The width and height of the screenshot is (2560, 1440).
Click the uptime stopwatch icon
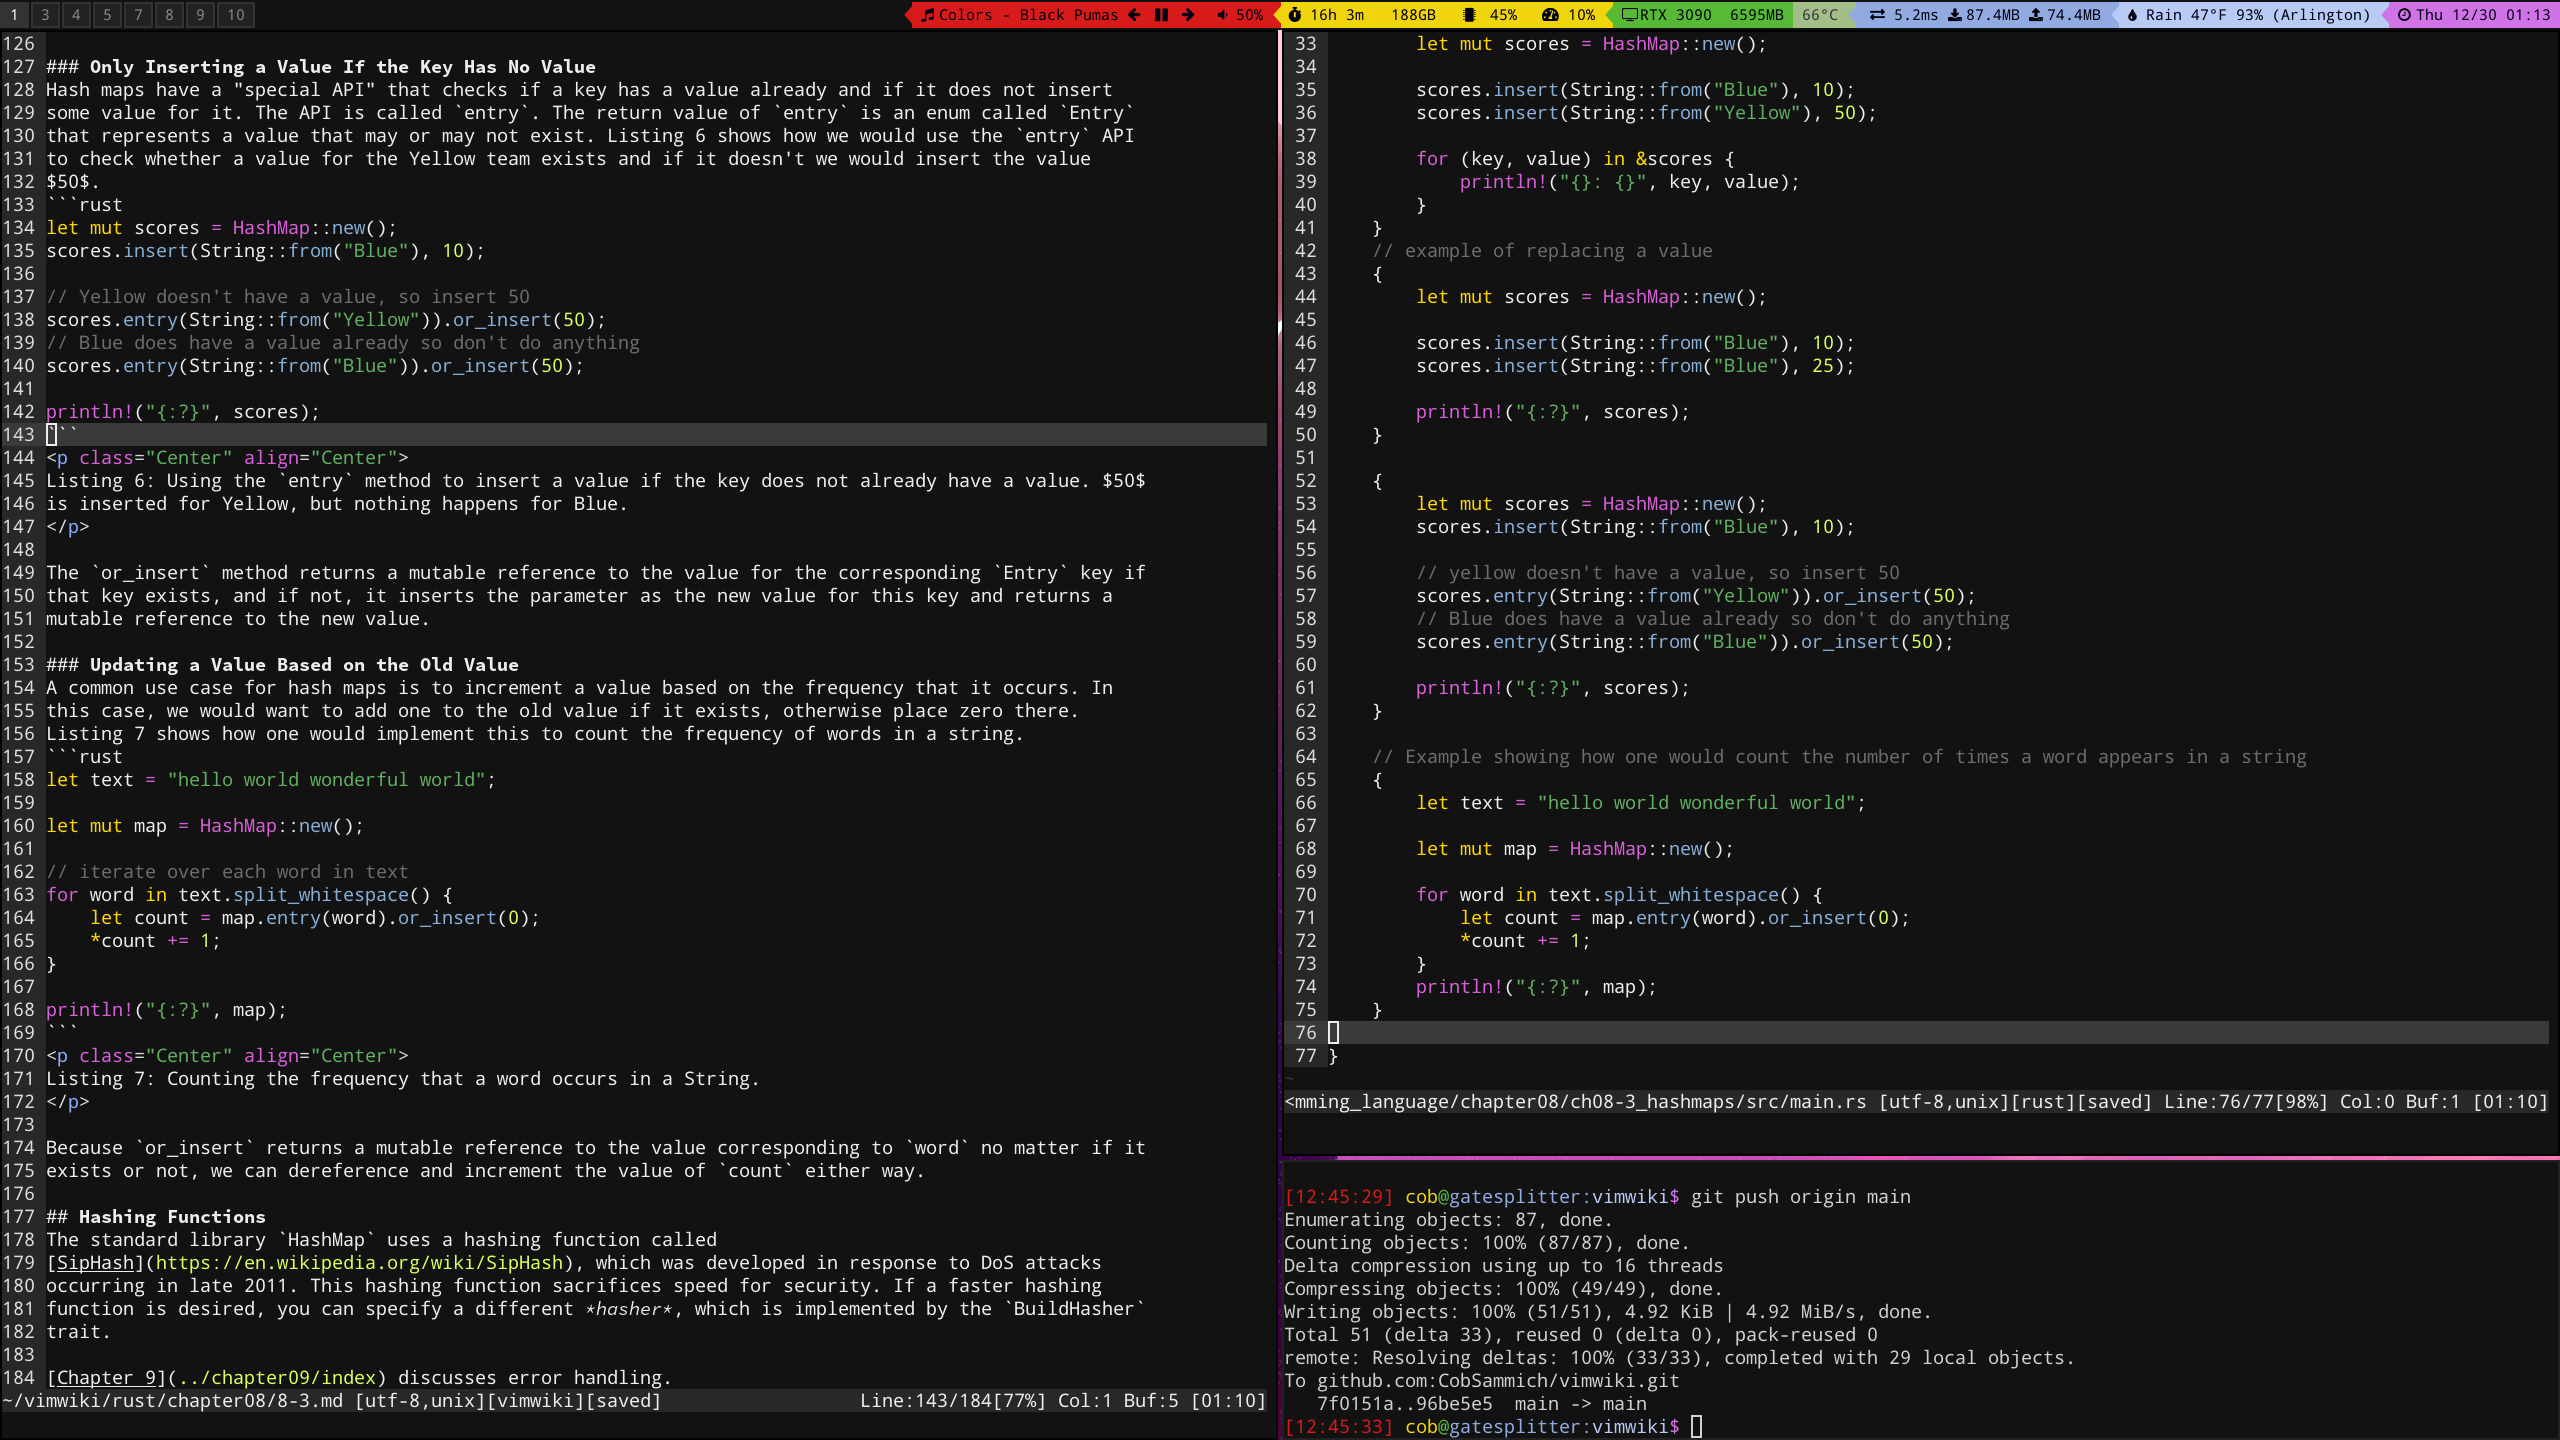click(1295, 14)
